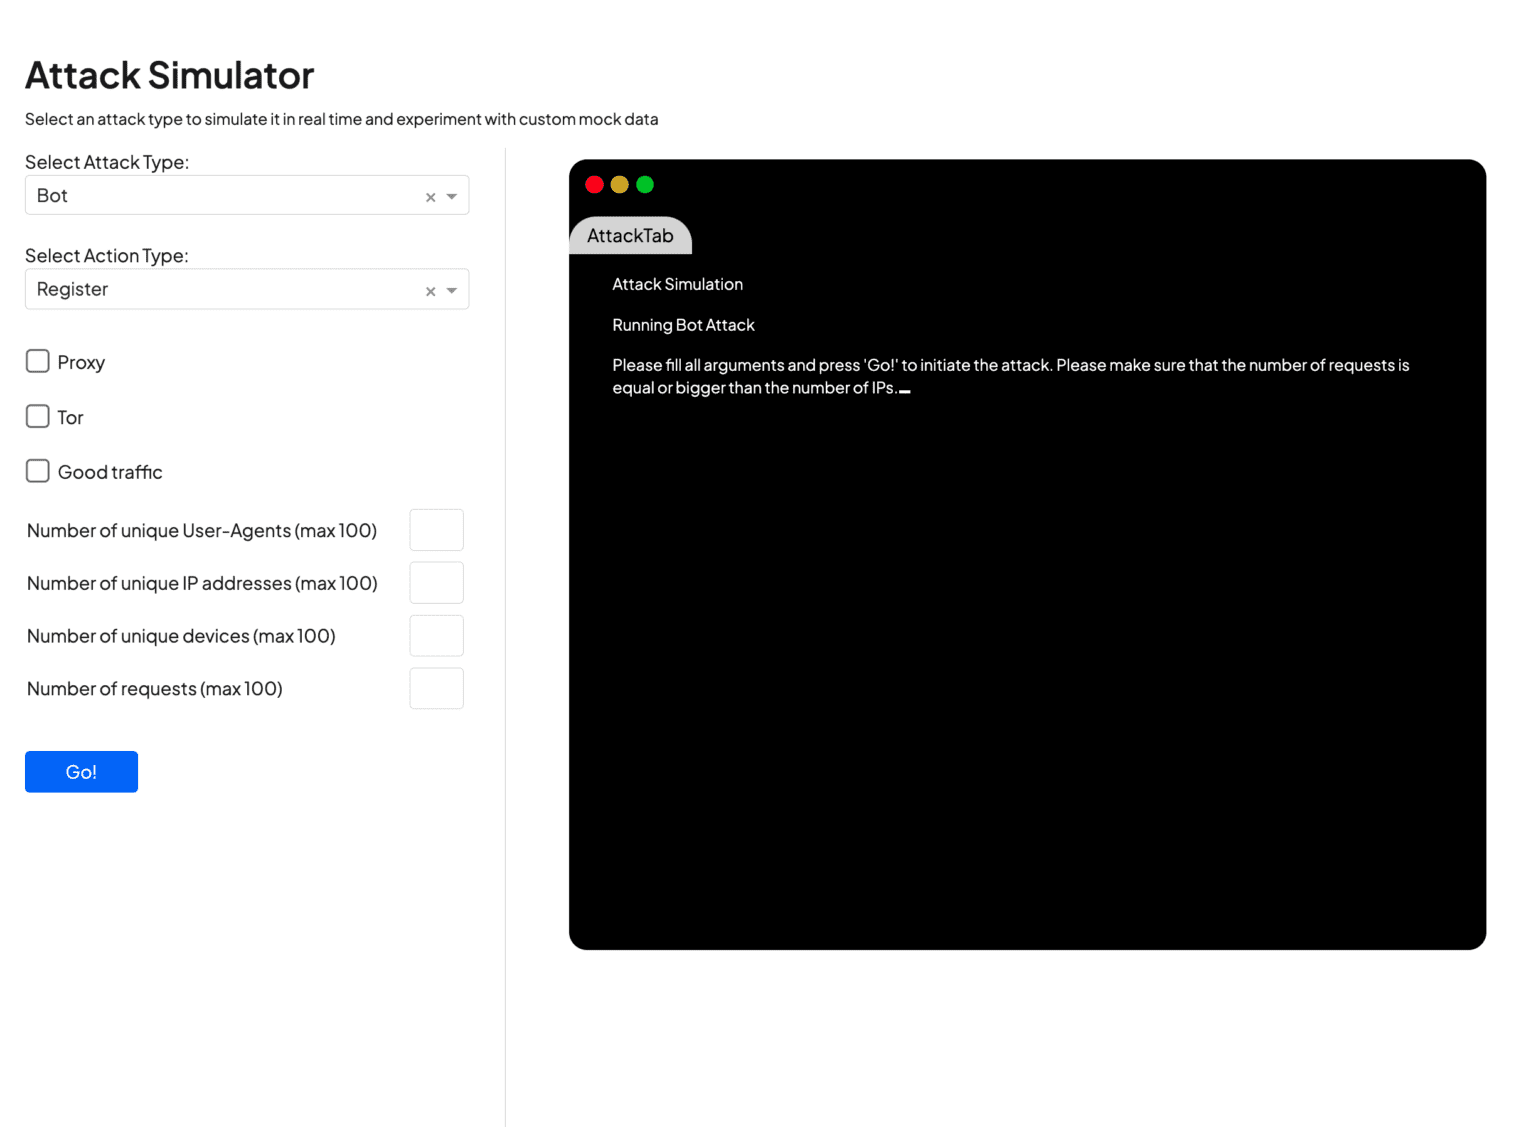Click the unique devices input box
Image resolution: width=1536 pixels, height=1127 pixels.
point(436,635)
